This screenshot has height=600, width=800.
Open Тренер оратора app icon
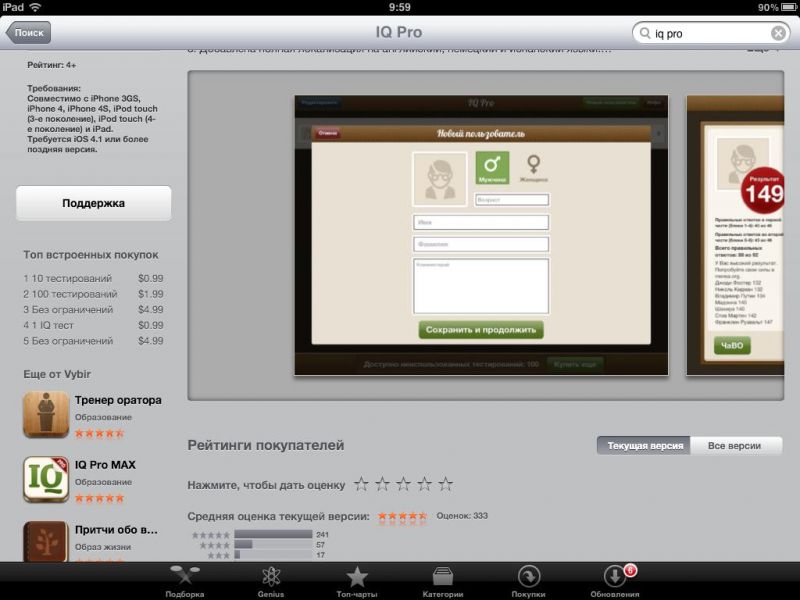pos(46,415)
